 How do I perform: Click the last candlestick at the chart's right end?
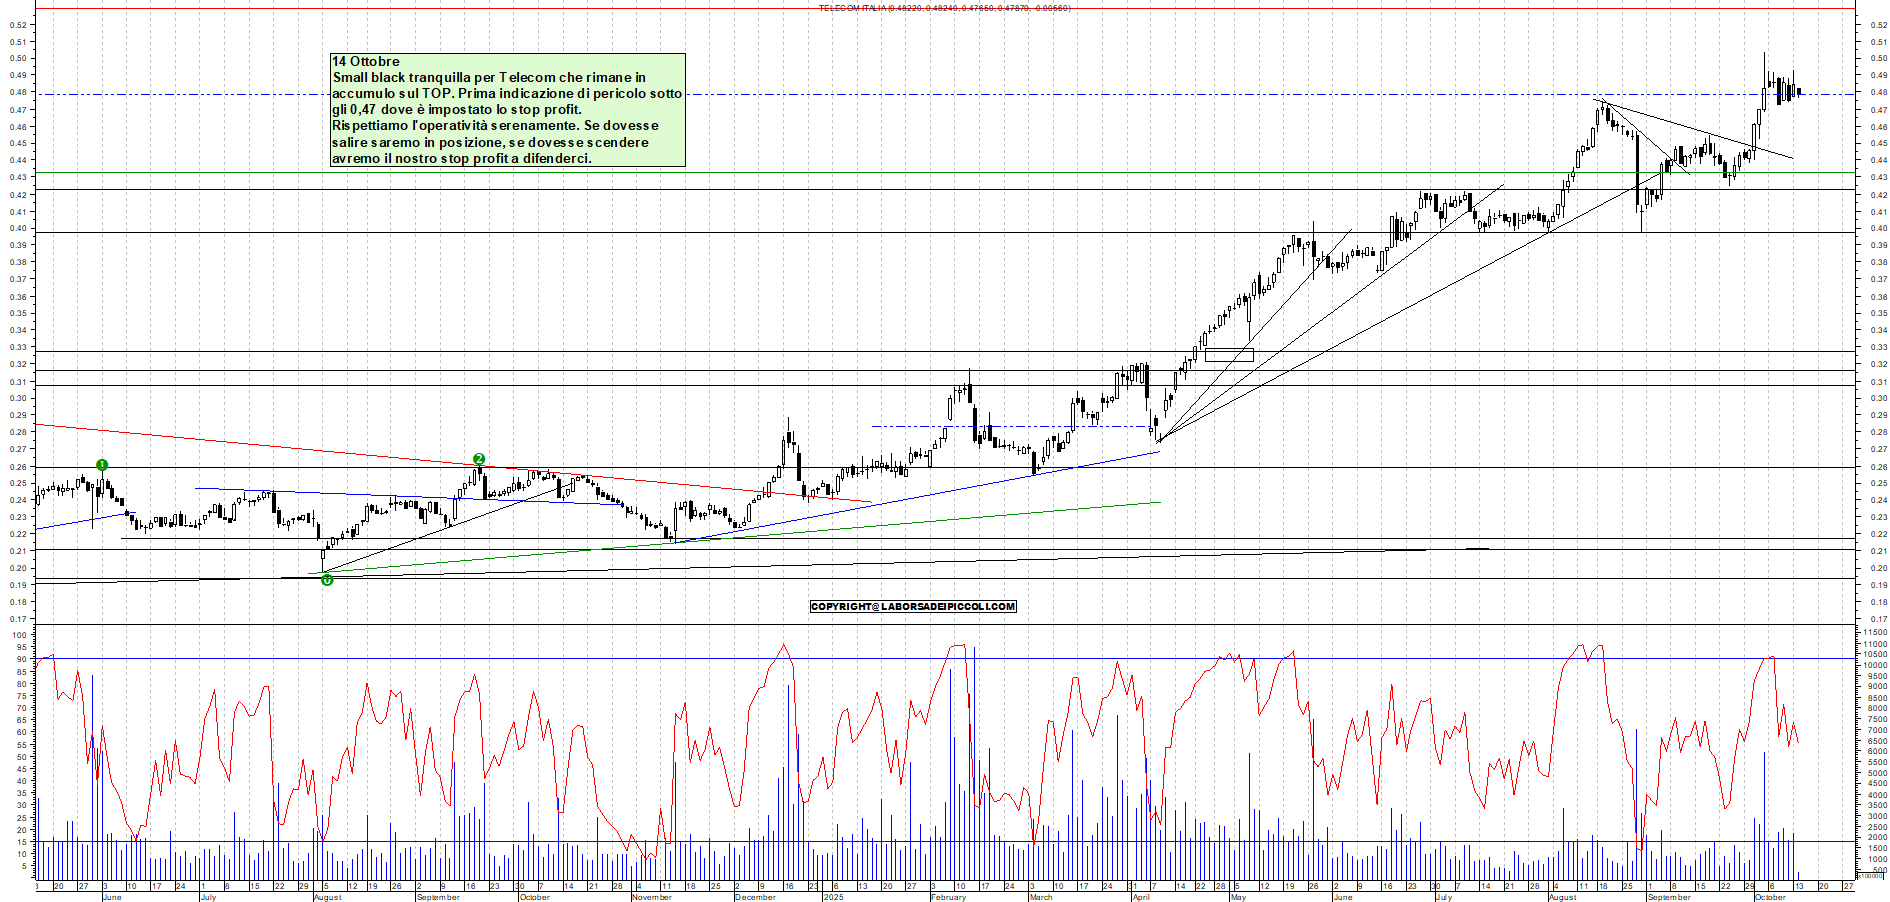(1799, 93)
